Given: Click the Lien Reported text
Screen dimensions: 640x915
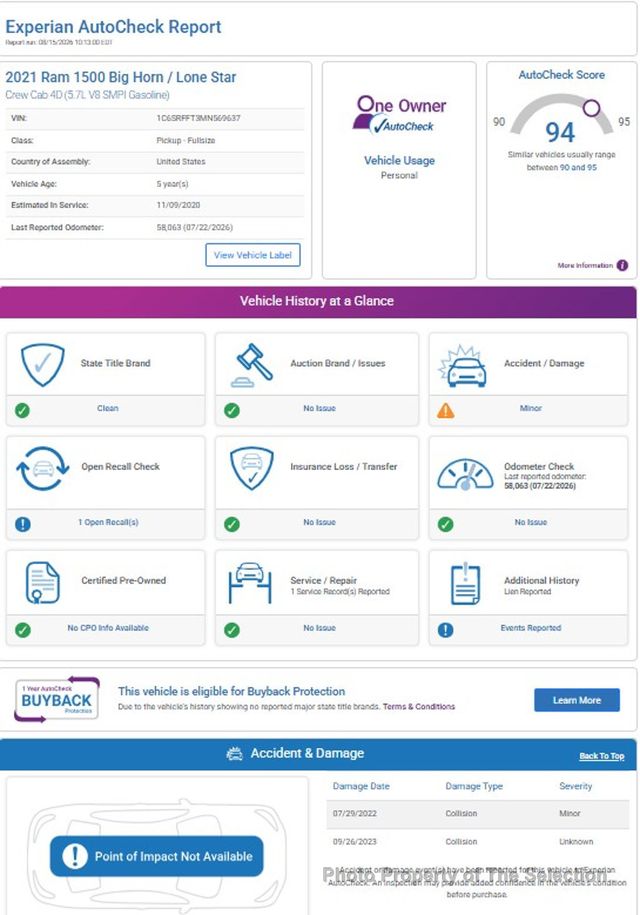Looking at the screenshot, I should [527, 592].
